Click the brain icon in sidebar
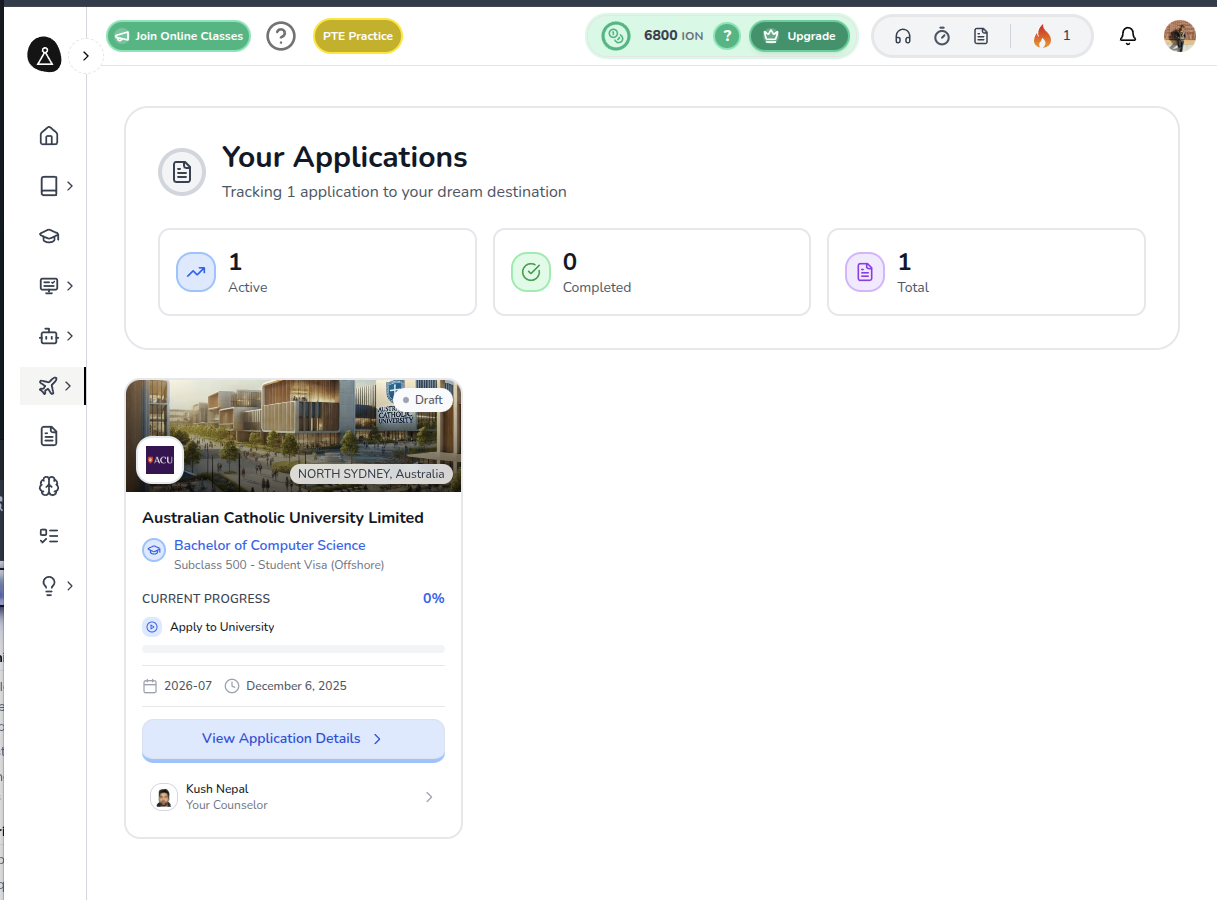 pyautogui.click(x=48, y=486)
